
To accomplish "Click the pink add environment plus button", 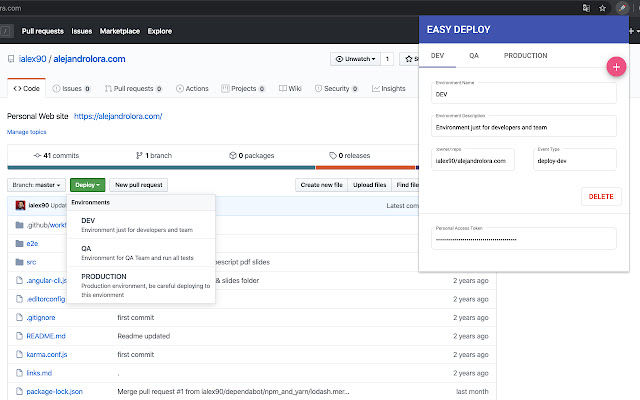I will [x=616, y=67].
